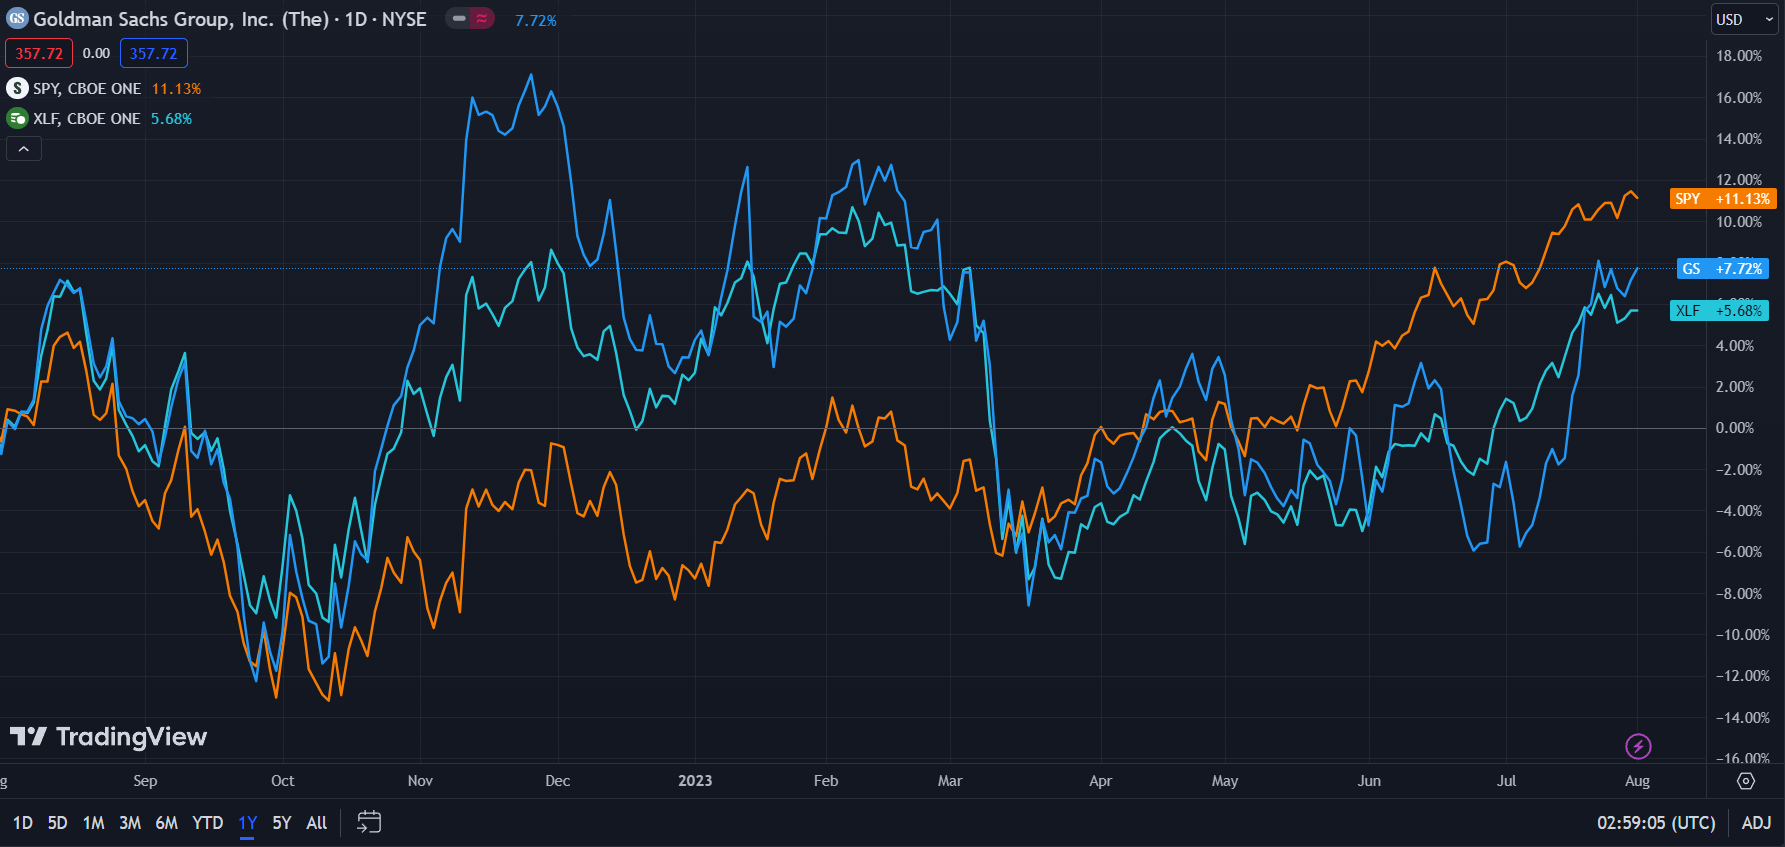1785x847 pixels.
Task: Click the 18.00% level on price scale
Action: coord(1739,56)
